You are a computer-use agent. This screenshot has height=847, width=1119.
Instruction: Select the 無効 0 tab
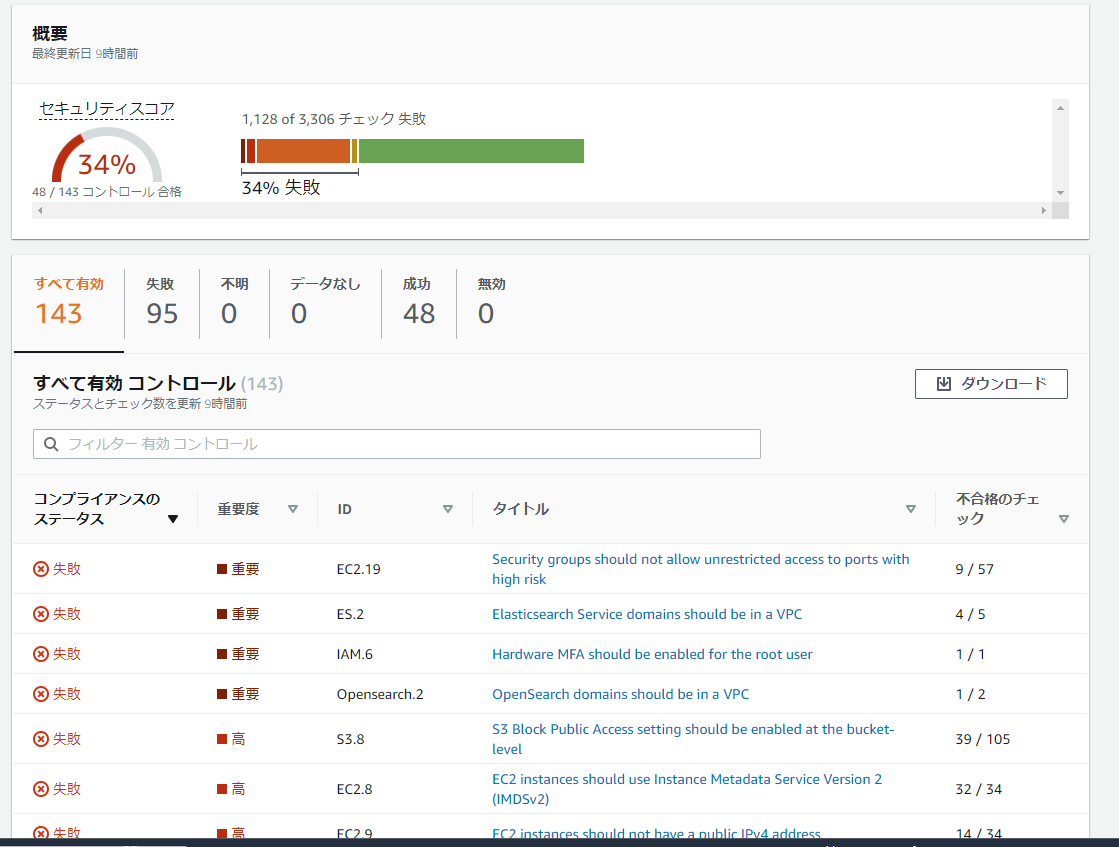pos(492,303)
